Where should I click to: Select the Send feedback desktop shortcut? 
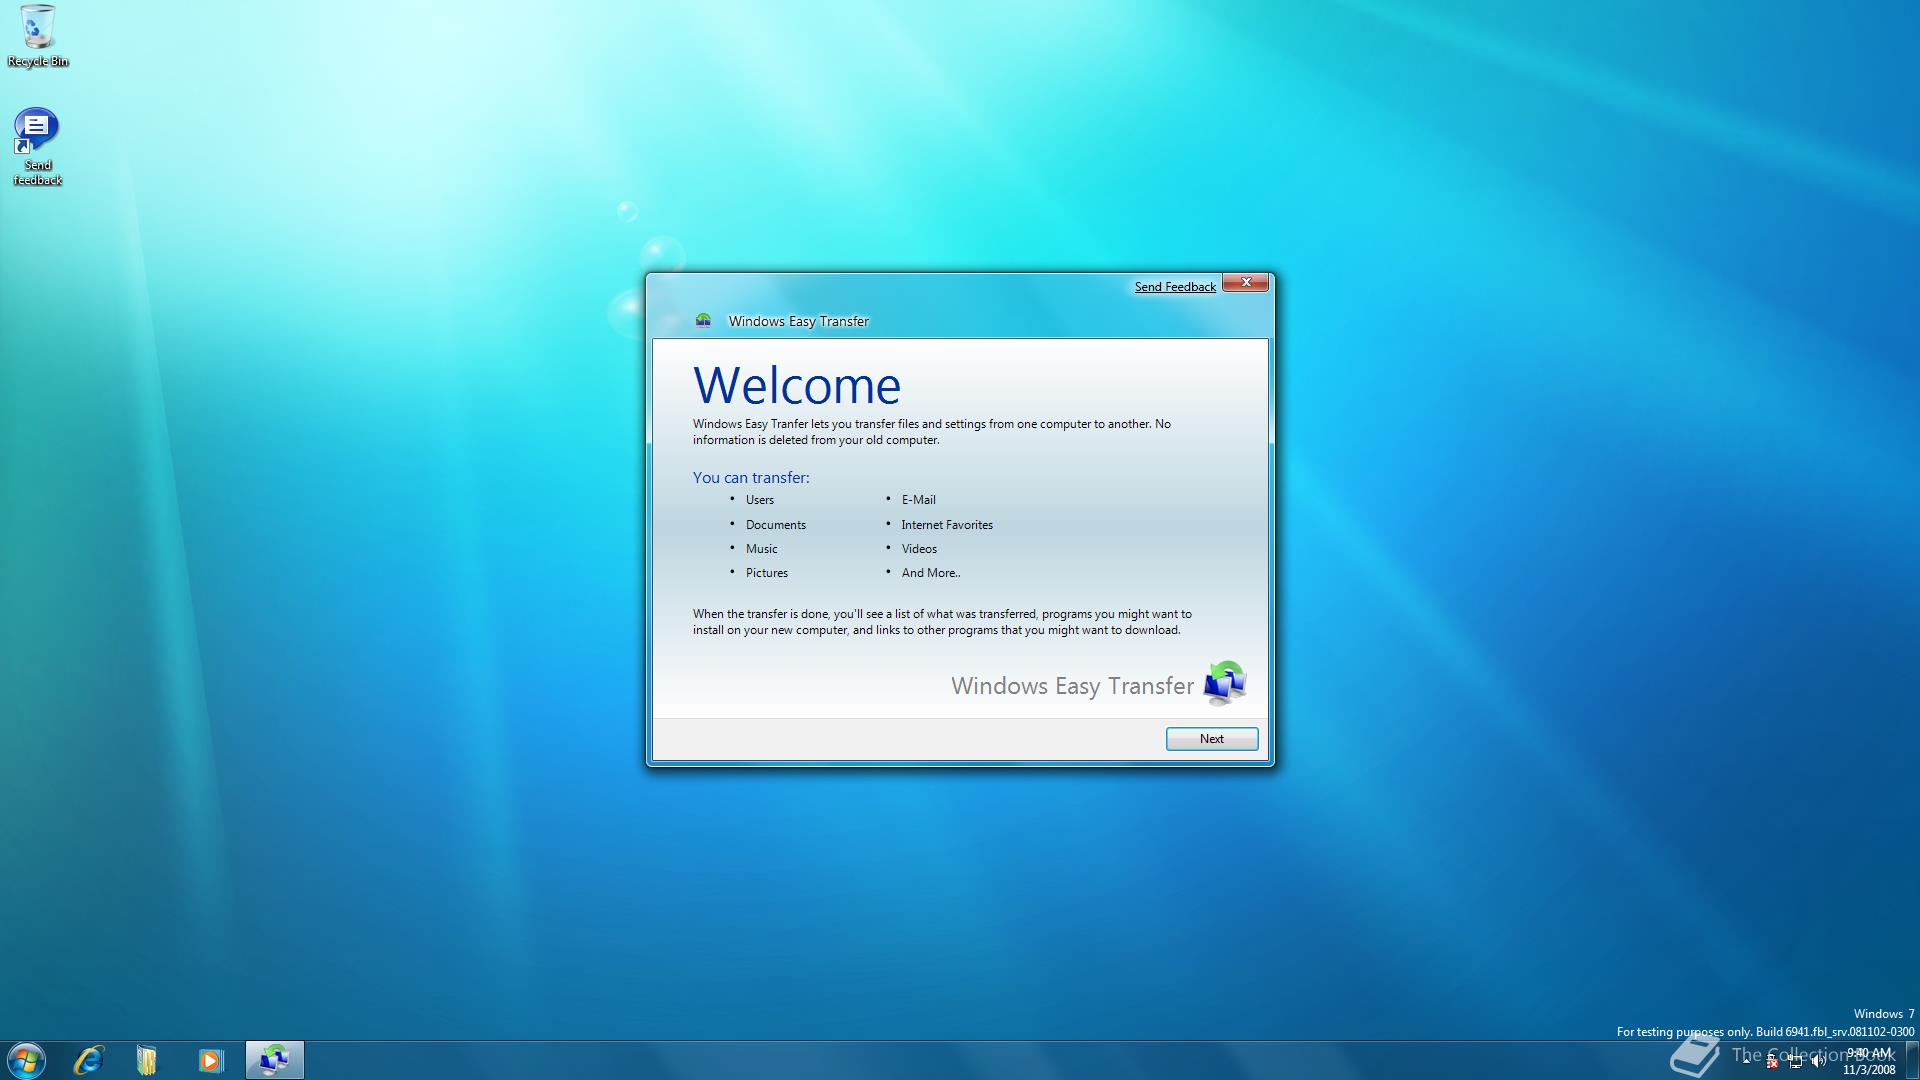point(37,147)
